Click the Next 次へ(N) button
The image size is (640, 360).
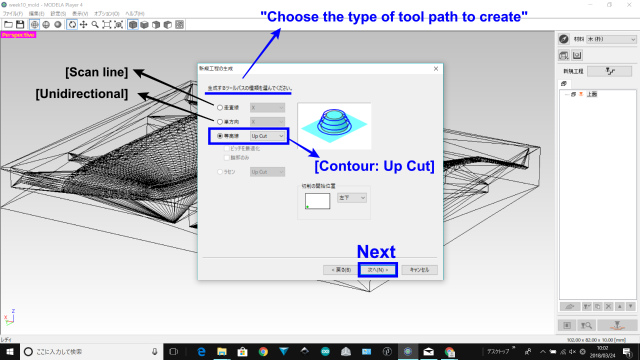pyautogui.click(x=378, y=270)
